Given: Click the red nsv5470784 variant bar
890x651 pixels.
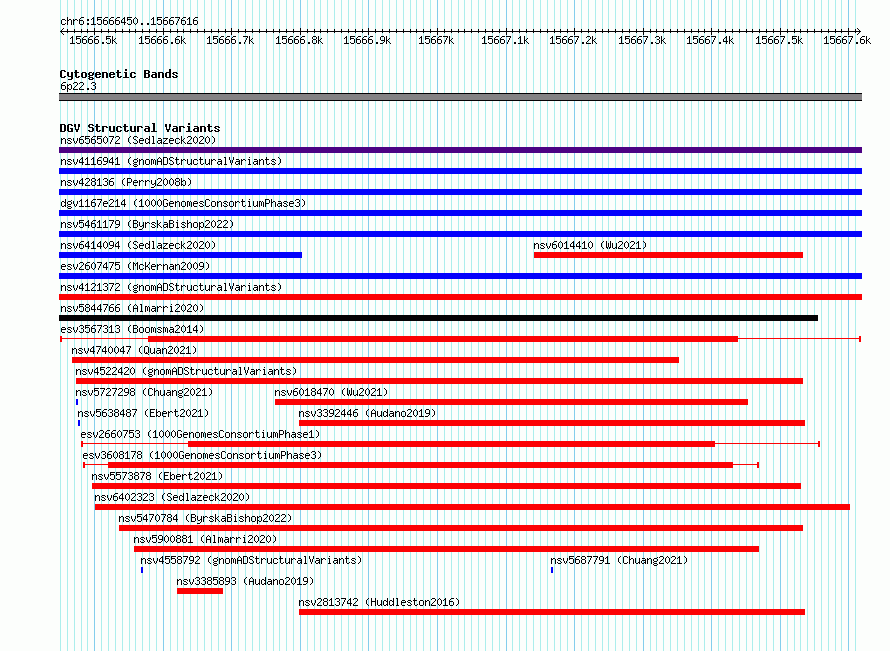Looking at the screenshot, I should 461,528.
